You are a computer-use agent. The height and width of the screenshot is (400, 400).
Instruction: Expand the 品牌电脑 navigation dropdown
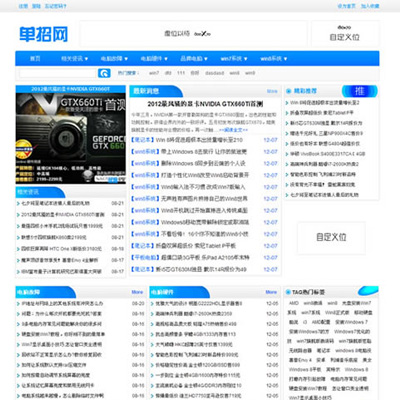(x=194, y=59)
